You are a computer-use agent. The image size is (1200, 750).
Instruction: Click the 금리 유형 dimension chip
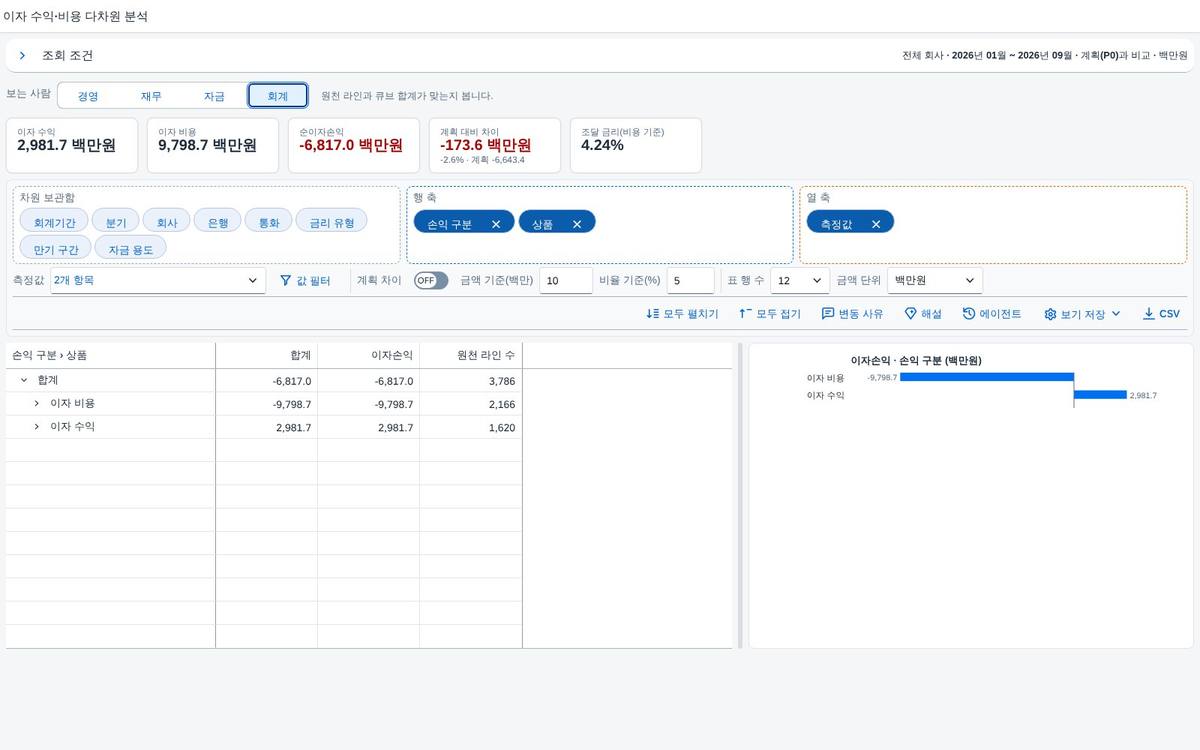point(332,222)
